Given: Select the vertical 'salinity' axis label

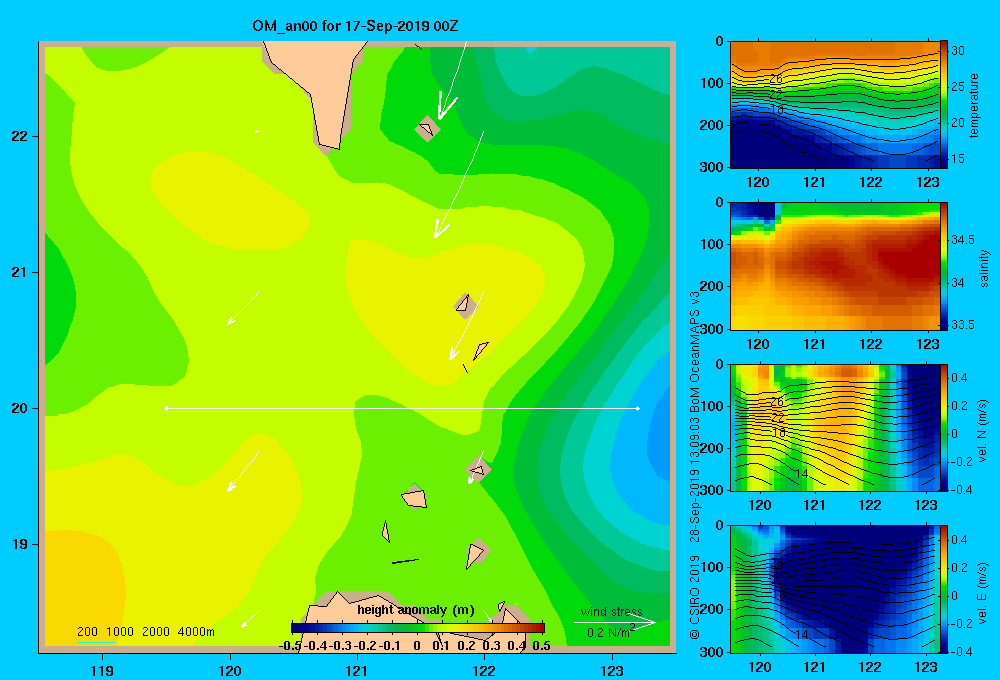Looking at the screenshot, I should click(x=984, y=268).
